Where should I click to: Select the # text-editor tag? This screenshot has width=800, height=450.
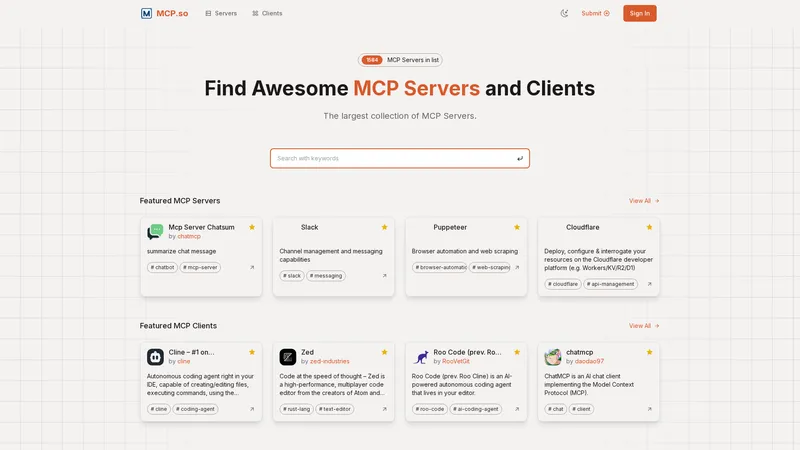[335, 409]
